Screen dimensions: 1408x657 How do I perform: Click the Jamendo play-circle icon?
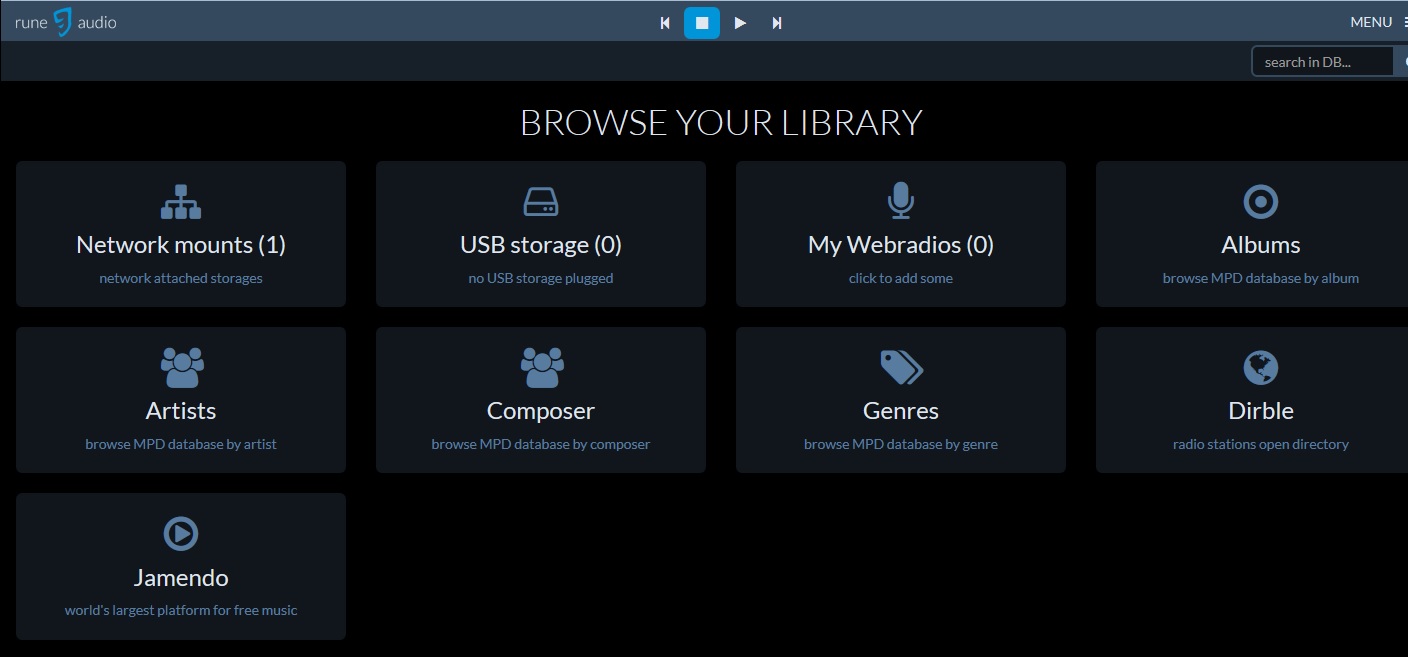[x=181, y=534]
